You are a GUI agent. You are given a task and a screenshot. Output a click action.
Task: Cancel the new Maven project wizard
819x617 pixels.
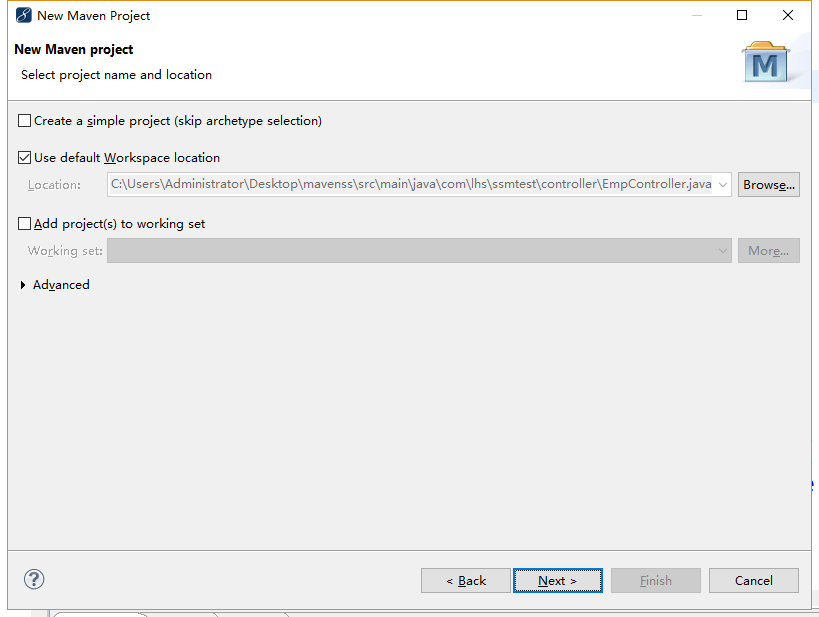coord(753,580)
